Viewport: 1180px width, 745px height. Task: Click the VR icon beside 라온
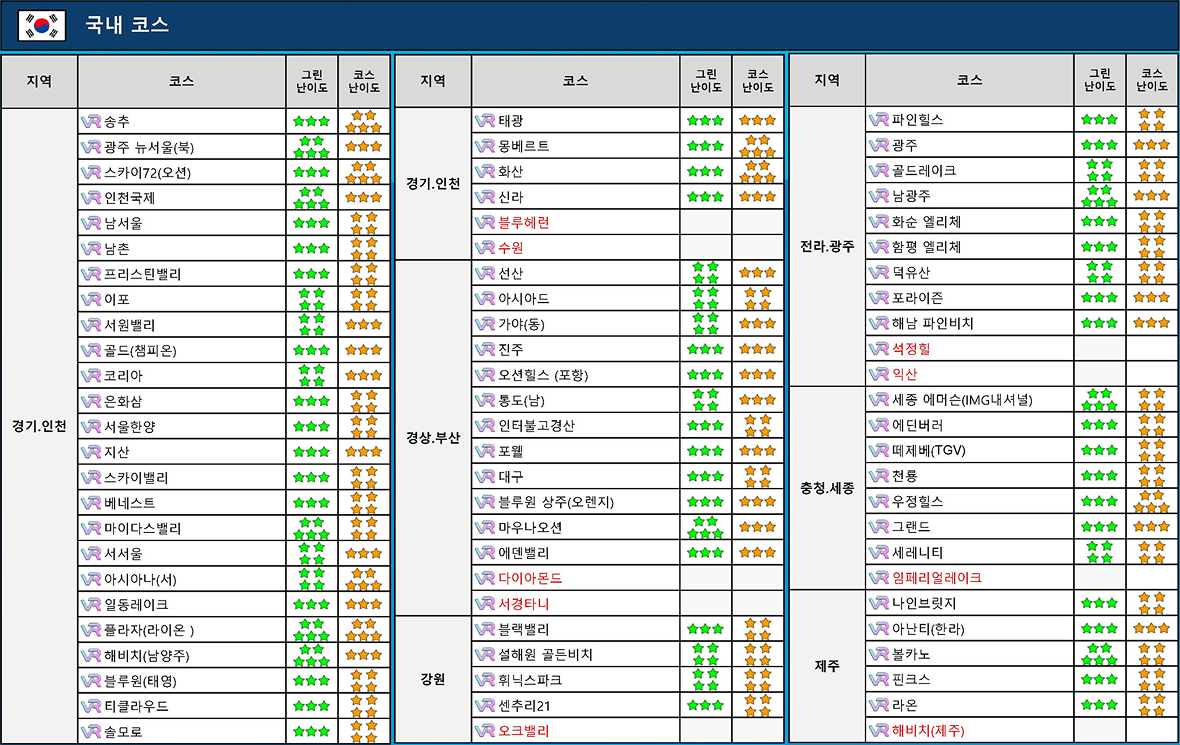tap(879, 705)
